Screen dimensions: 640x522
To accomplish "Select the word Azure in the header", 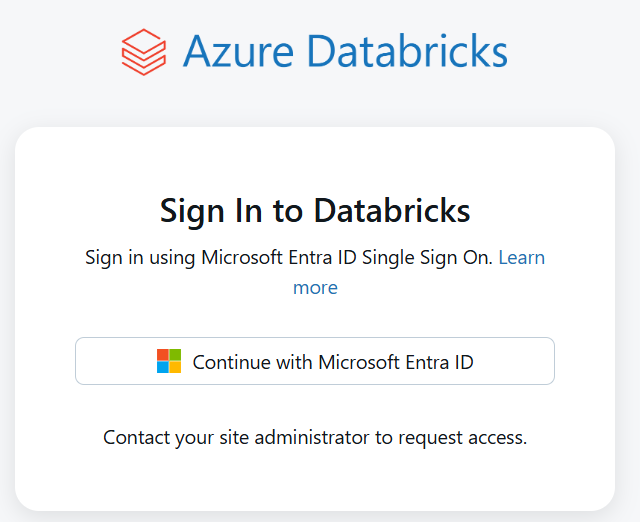I will 238,51.
